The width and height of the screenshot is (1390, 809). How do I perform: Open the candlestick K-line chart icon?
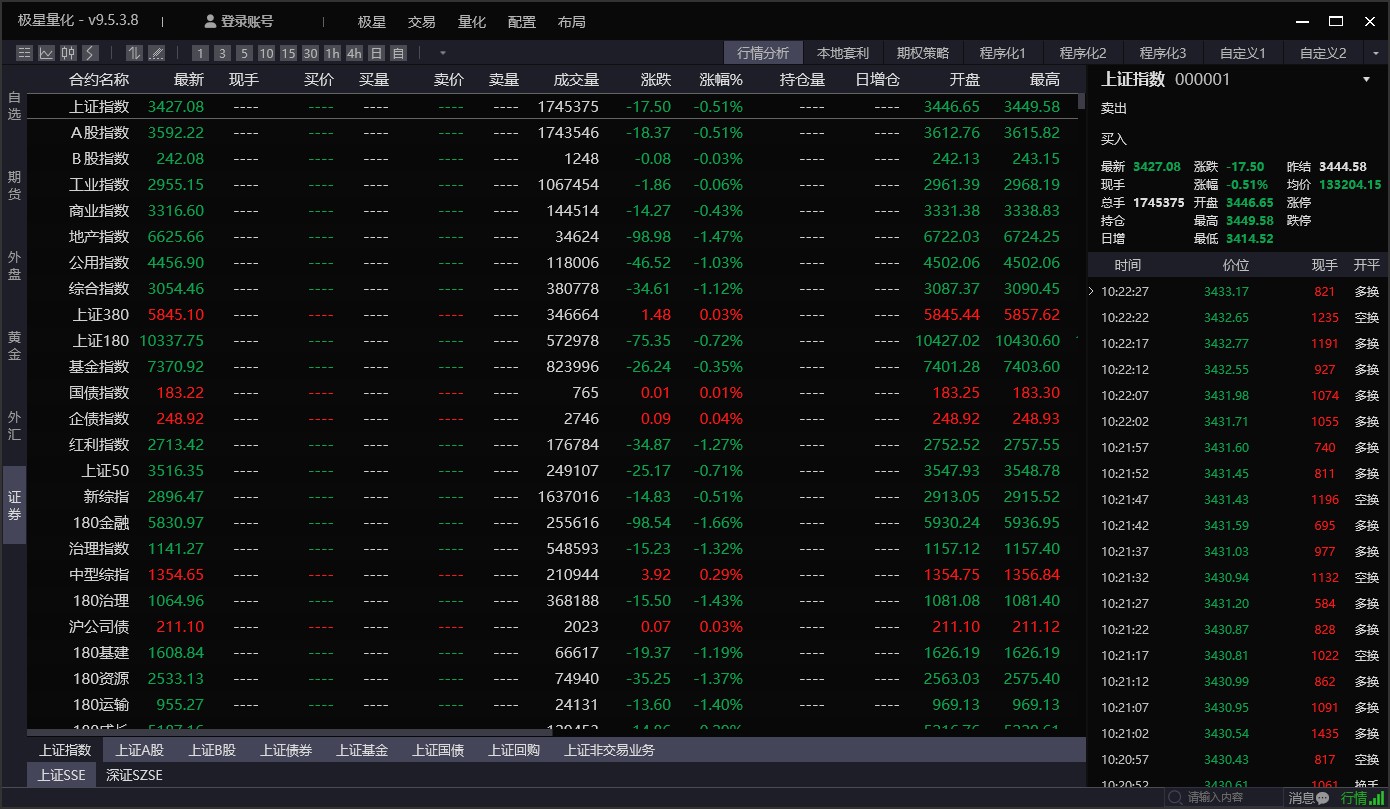(69, 53)
